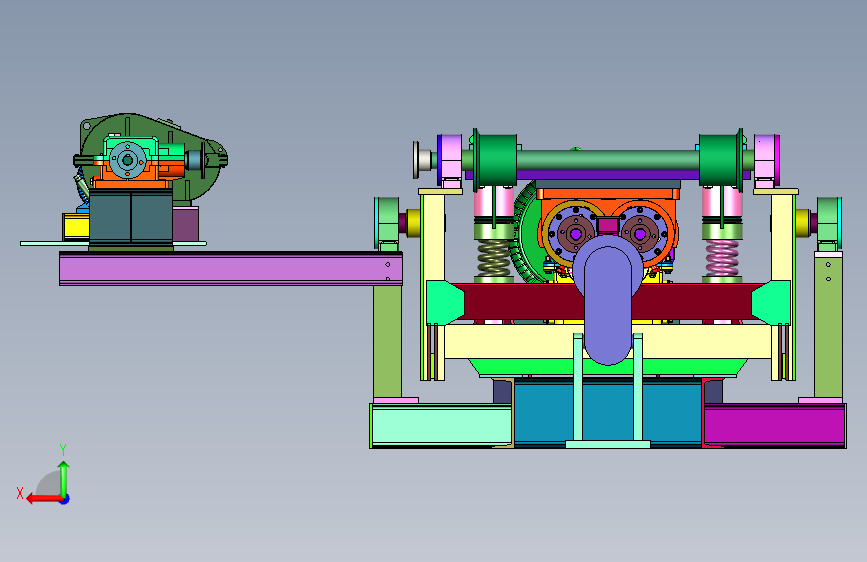Select the right dark green pulley on the top shaft

[722, 160]
